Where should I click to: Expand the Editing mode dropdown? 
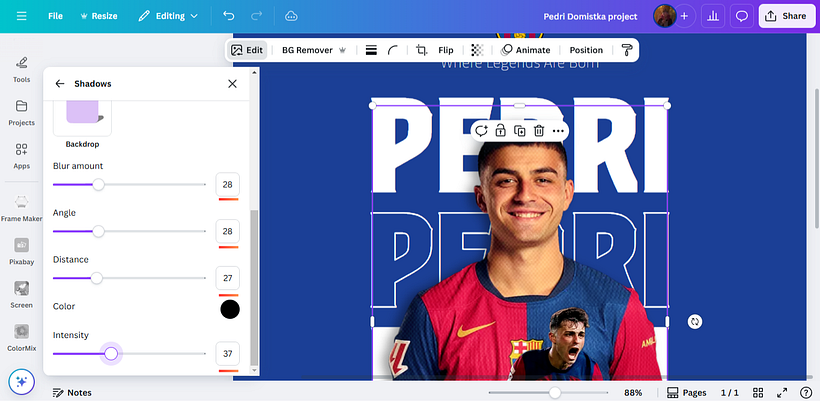coord(168,16)
